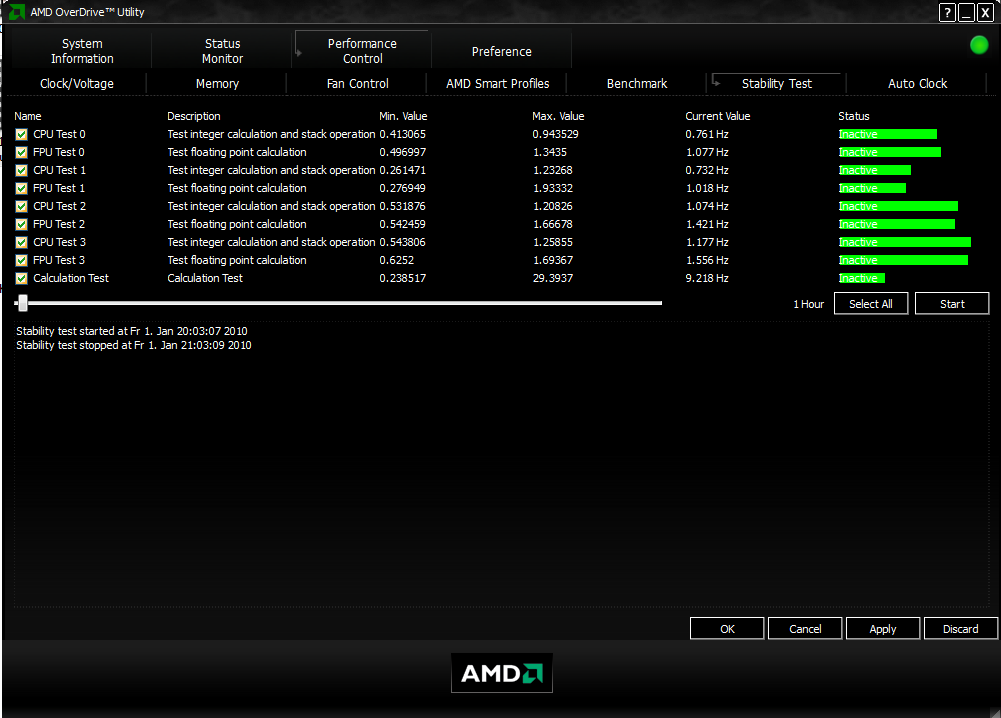Open the Auto Clock sub-tab

[x=917, y=84]
